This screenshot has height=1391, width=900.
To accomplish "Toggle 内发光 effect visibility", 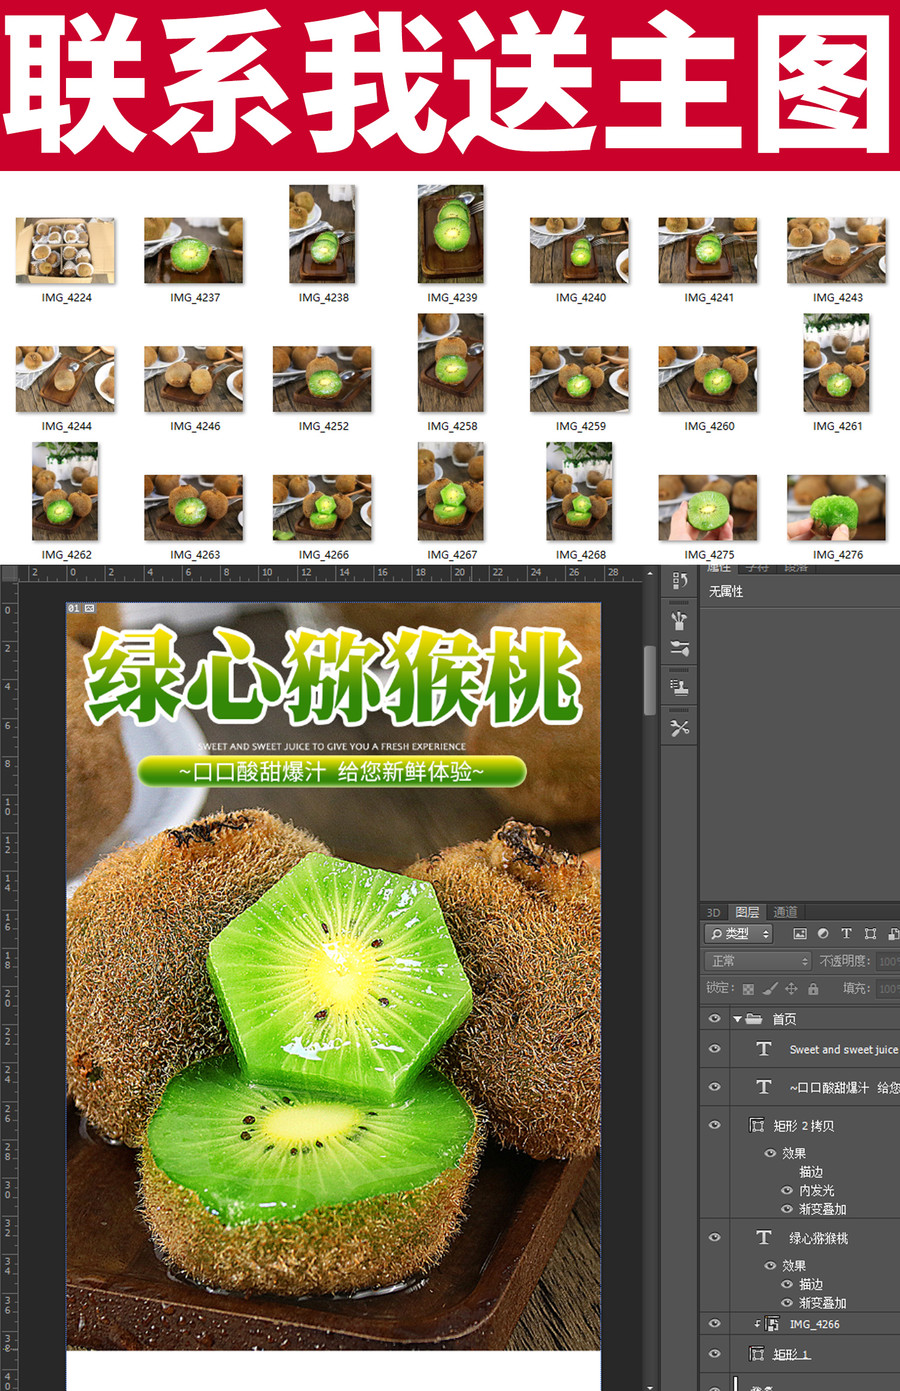I will 787,1191.
